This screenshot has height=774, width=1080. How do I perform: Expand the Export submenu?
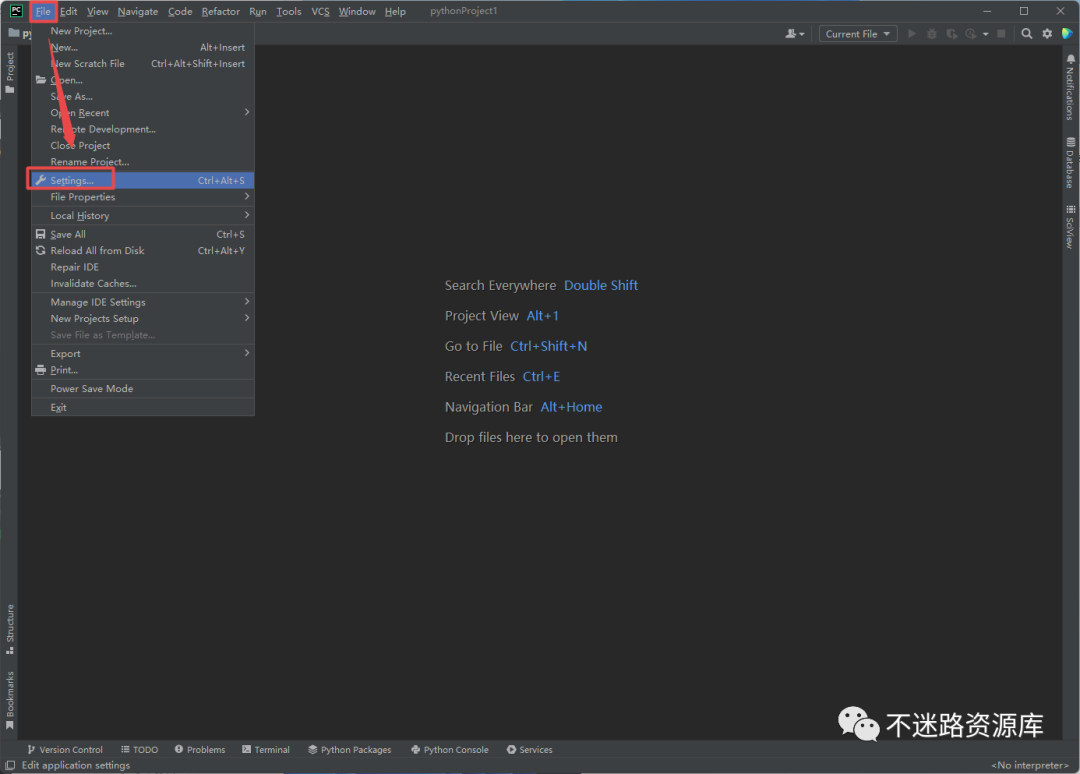[143, 353]
